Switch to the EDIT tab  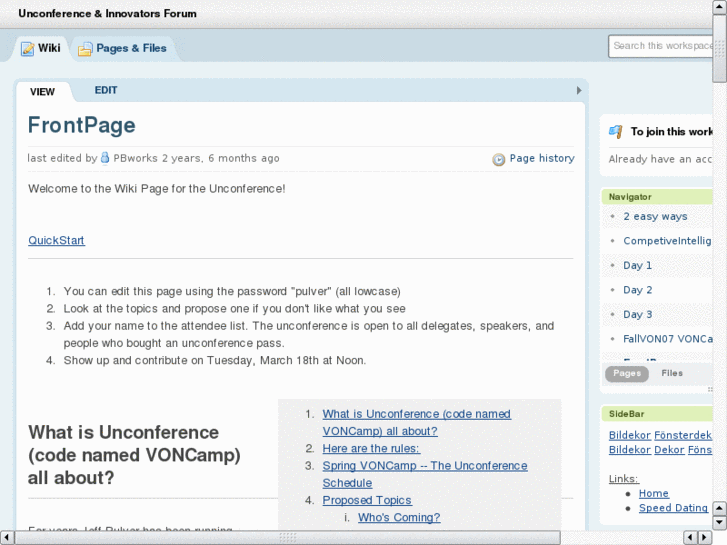(x=106, y=91)
